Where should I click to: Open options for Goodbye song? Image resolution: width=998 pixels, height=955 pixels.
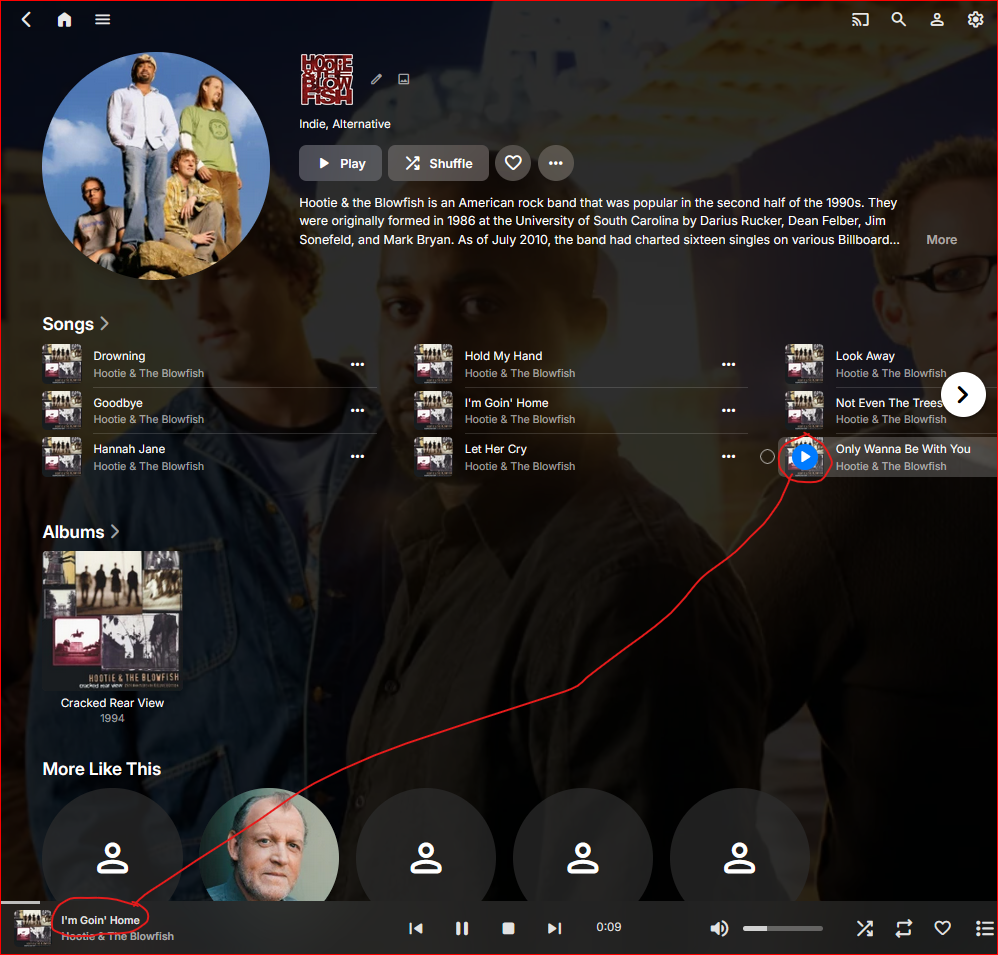coord(358,411)
